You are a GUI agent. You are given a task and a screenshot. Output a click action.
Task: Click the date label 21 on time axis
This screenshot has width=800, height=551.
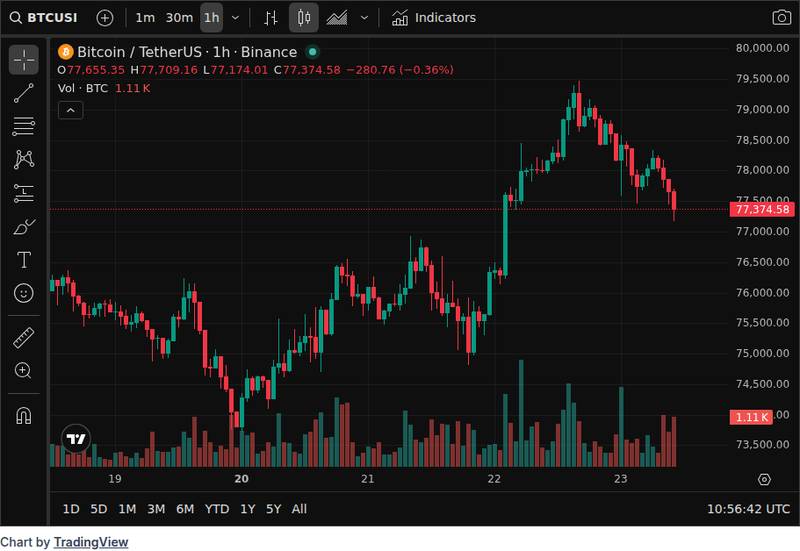(367, 479)
